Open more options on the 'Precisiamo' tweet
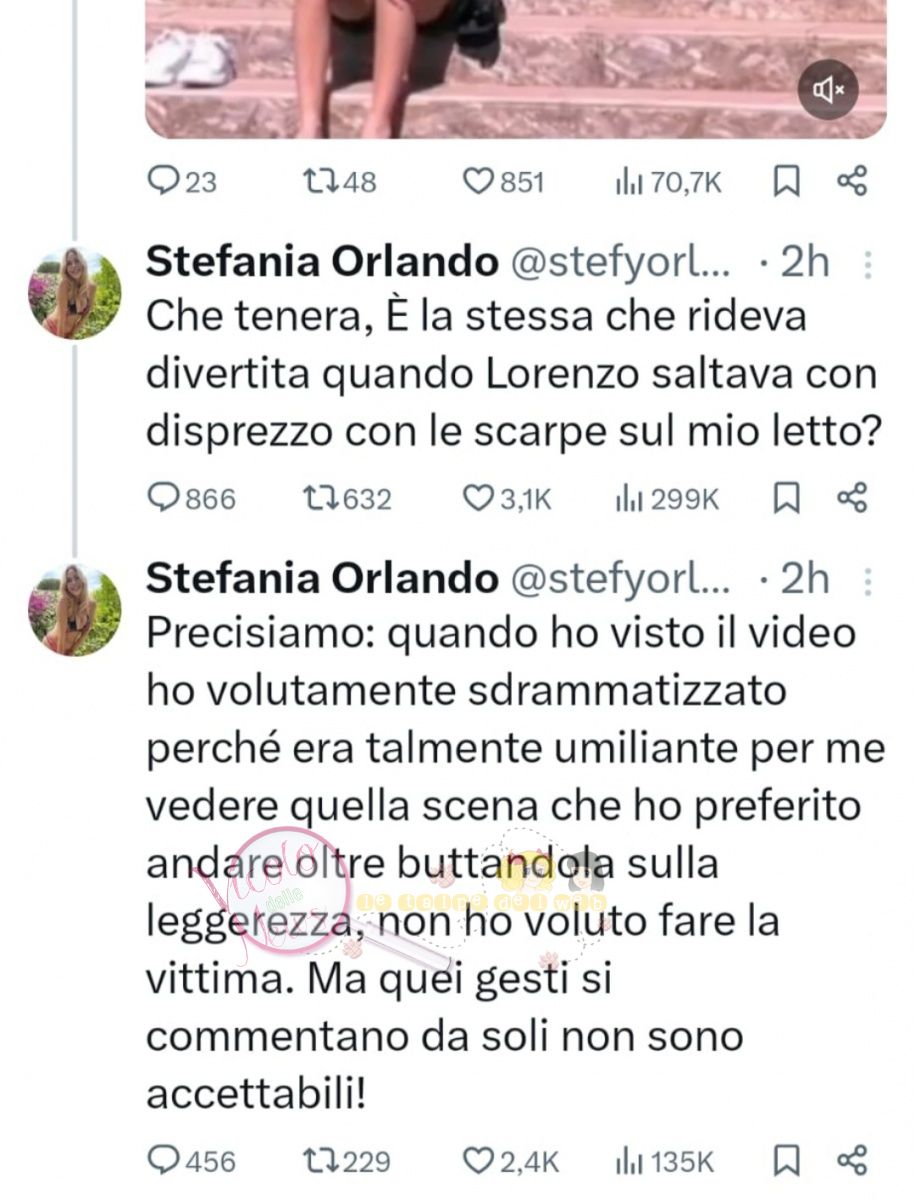The height and width of the screenshot is (1200, 915). click(x=868, y=580)
